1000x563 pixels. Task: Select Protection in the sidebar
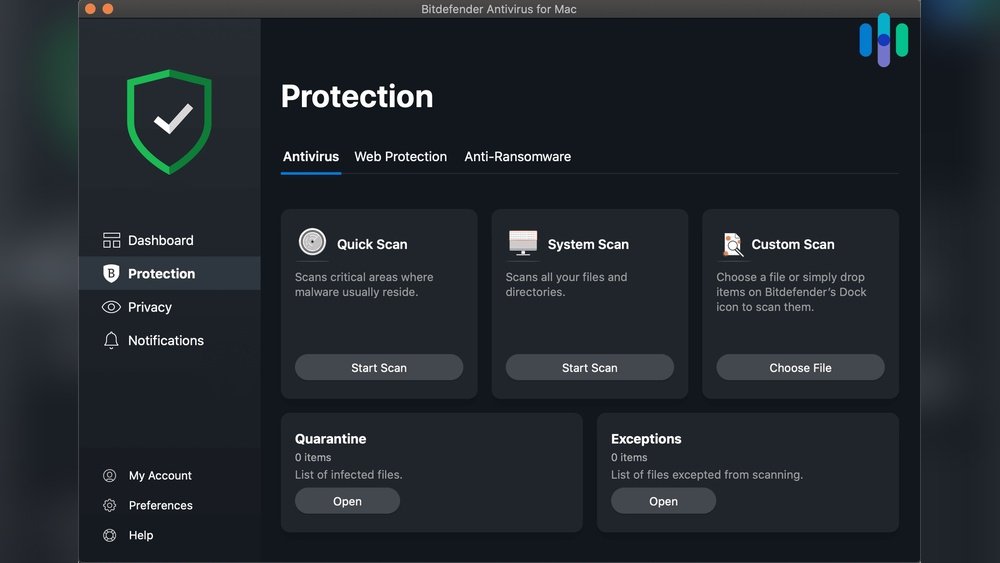(169, 274)
